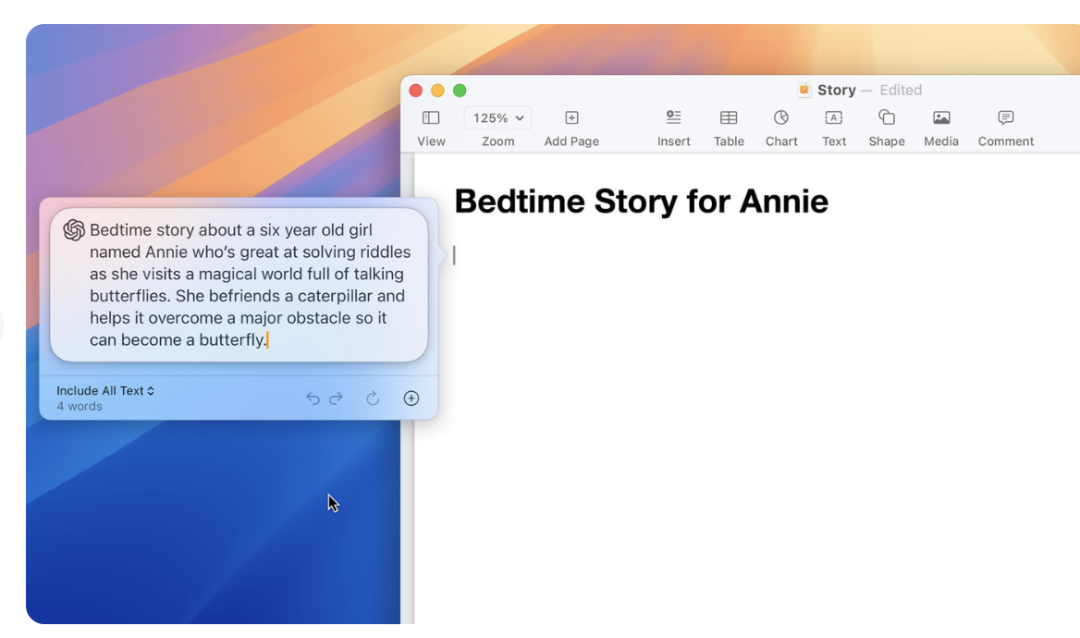The image size is (1080, 638).
Task: Add a Chart using the toolbar
Action: (781, 118)
